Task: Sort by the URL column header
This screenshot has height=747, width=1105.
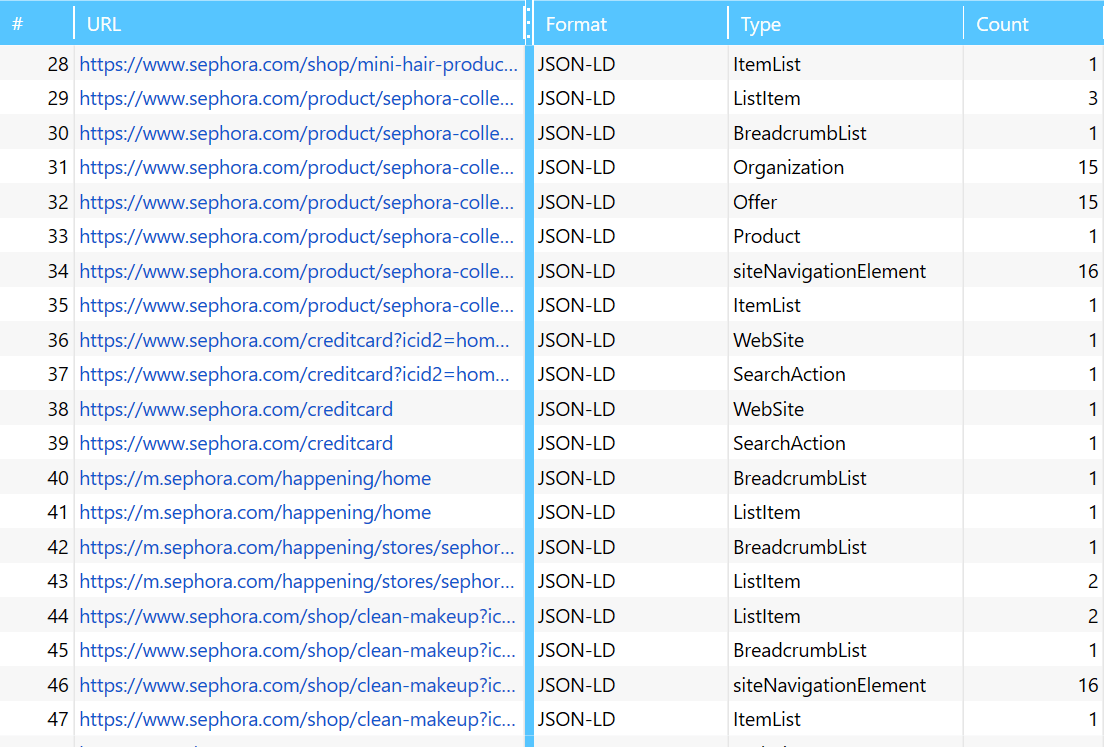Action: (299, 23)
